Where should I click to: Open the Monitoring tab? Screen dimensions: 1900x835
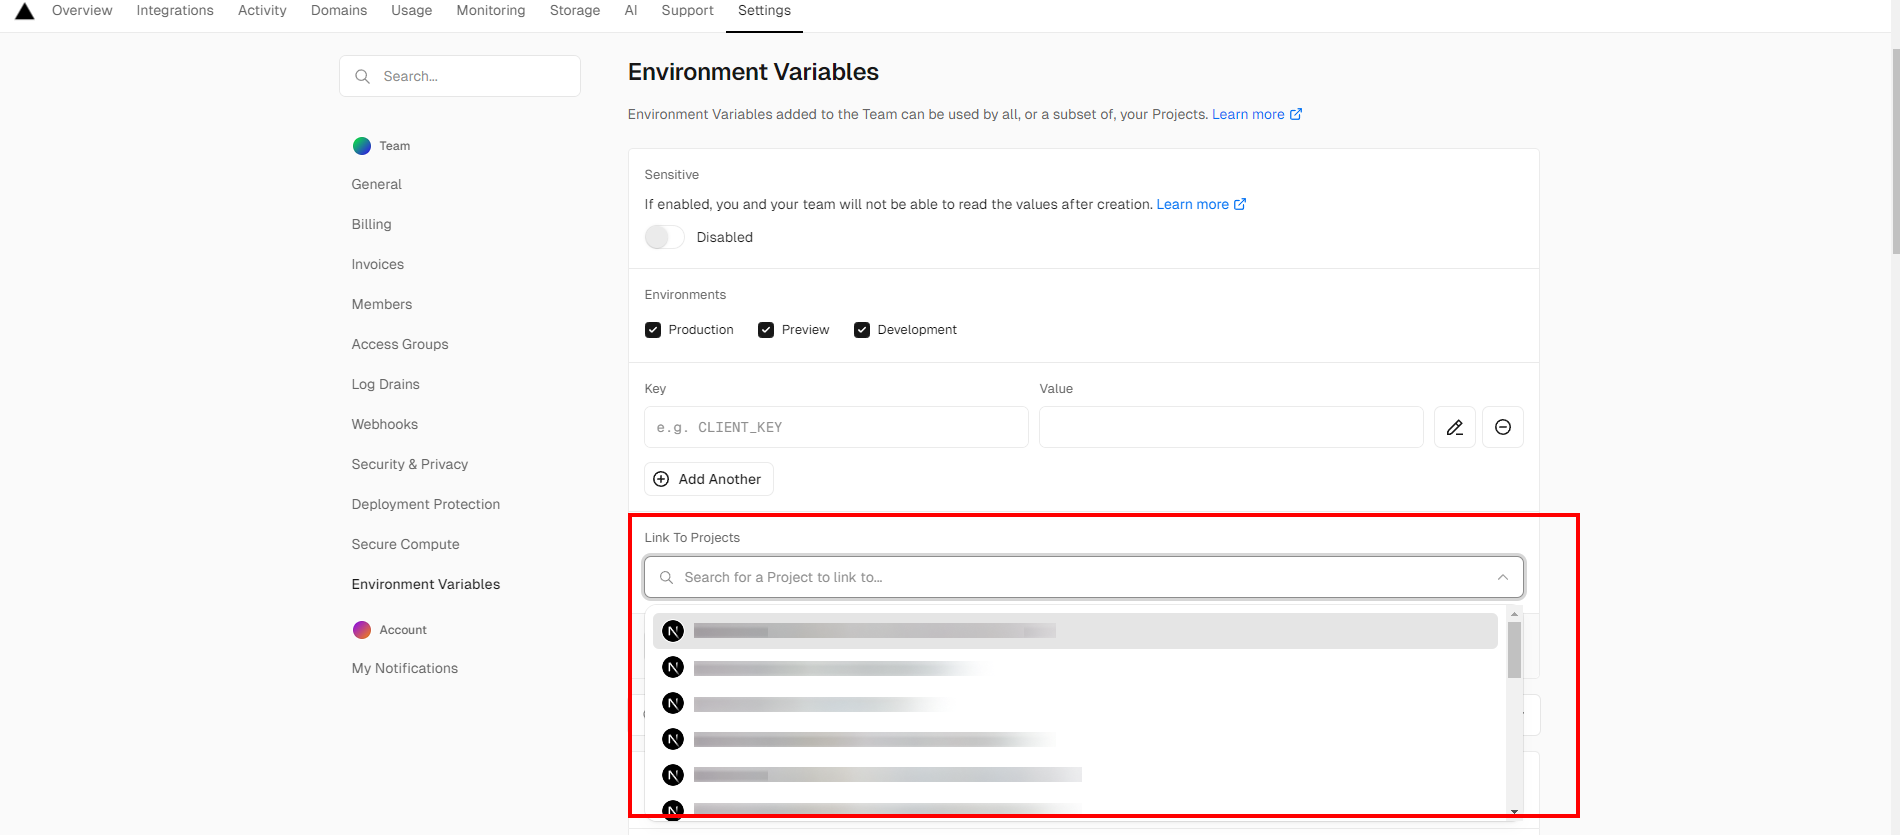coord(491,10)
